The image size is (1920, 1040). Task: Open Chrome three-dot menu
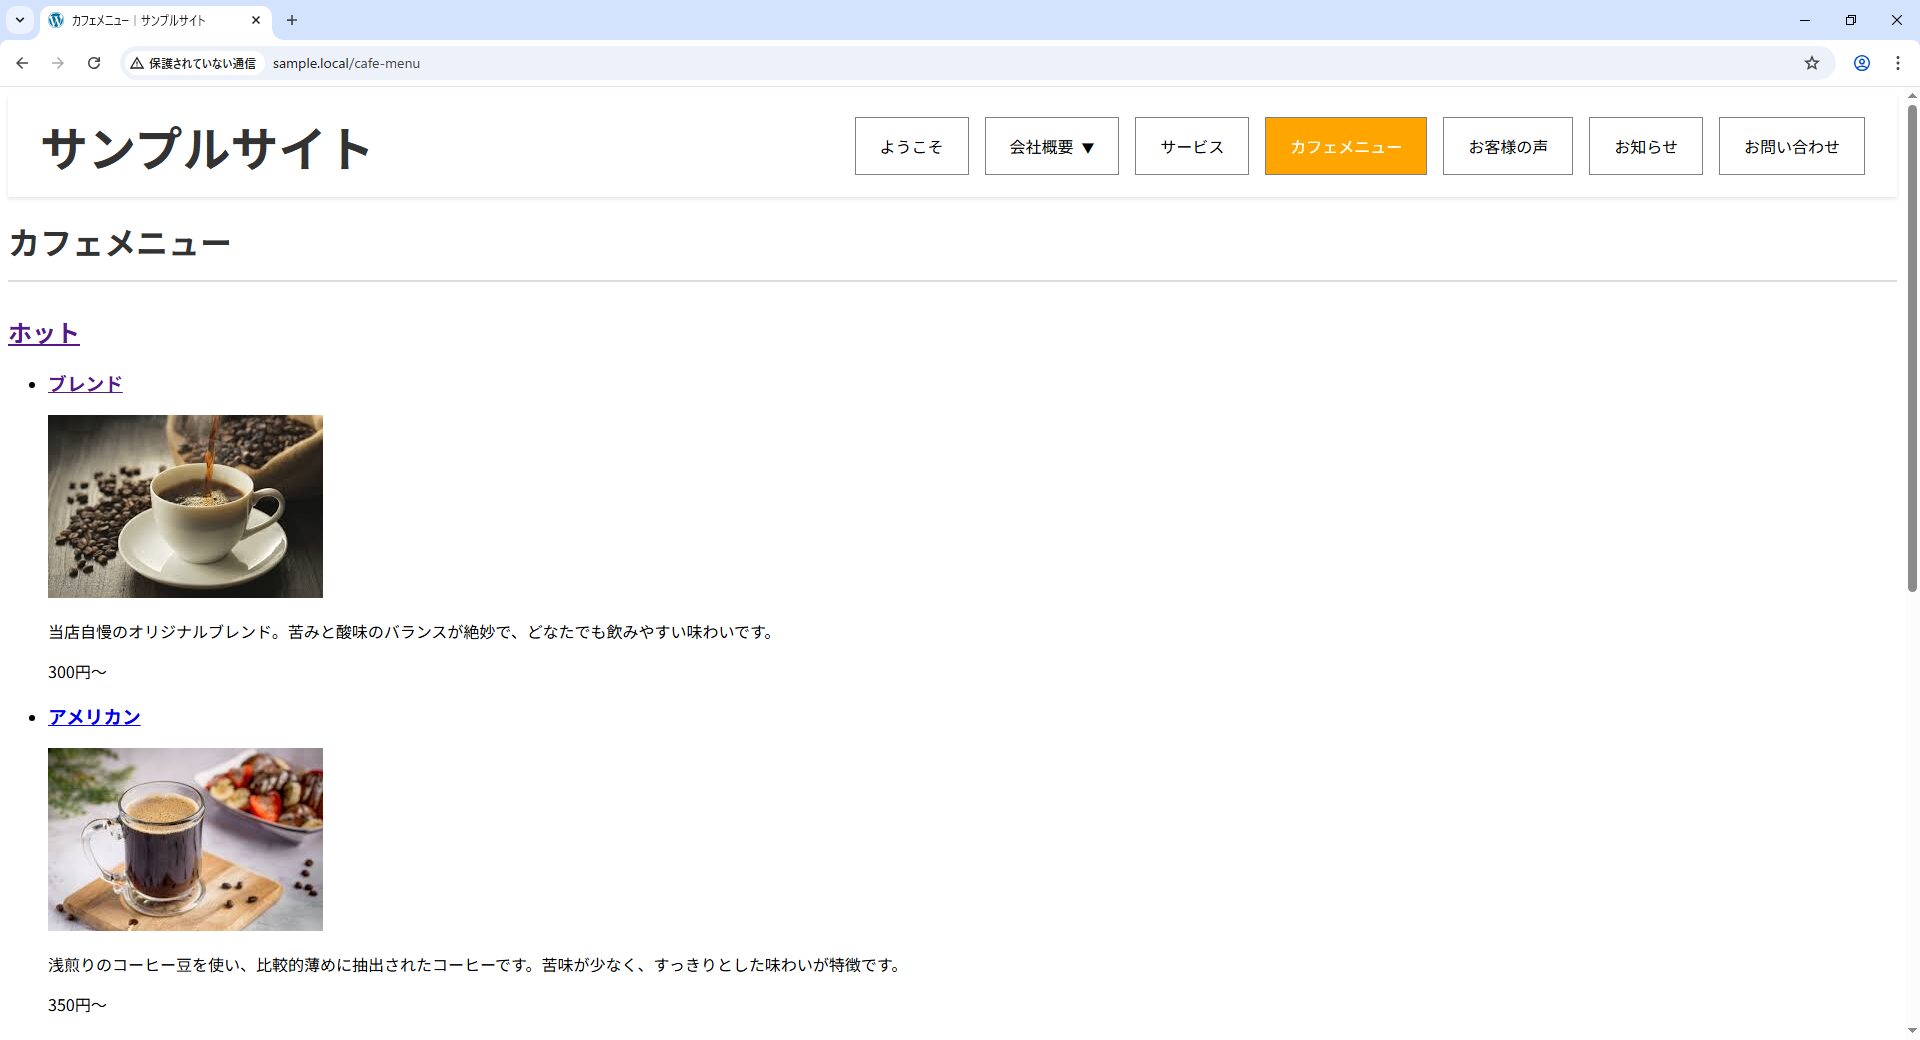tap(1898, 63)
